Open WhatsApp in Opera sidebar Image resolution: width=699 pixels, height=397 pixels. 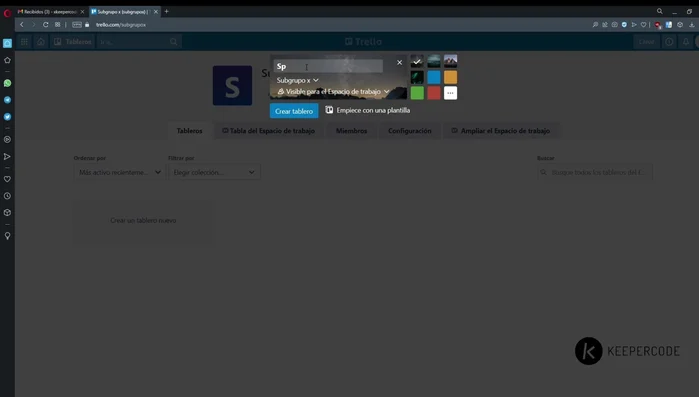coord(7,83)
